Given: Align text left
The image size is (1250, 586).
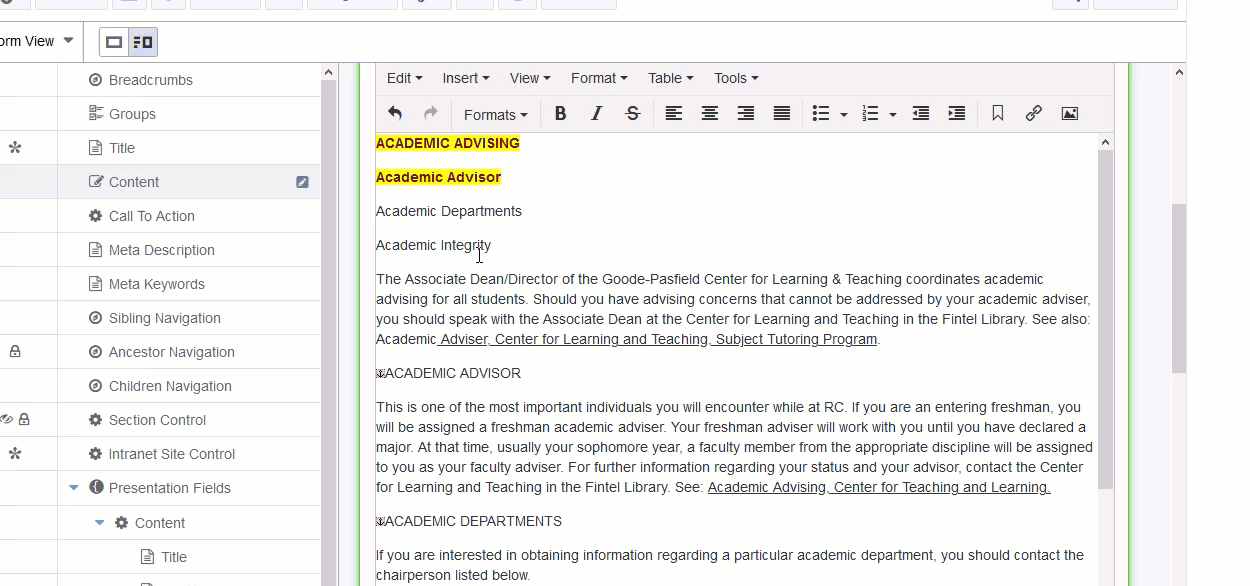Looking at the screenshot, I should pos(674,114).
